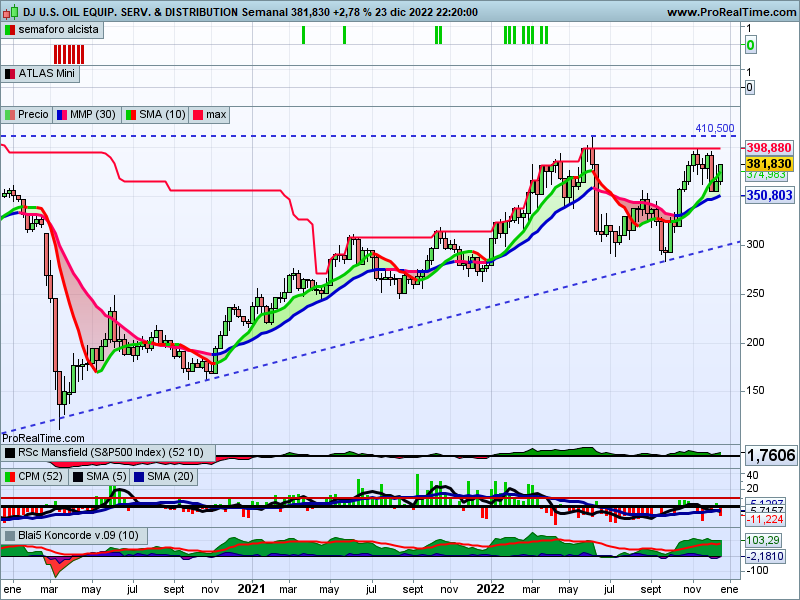Click the -11,224 CPM value tag

[x=765, y=519]
